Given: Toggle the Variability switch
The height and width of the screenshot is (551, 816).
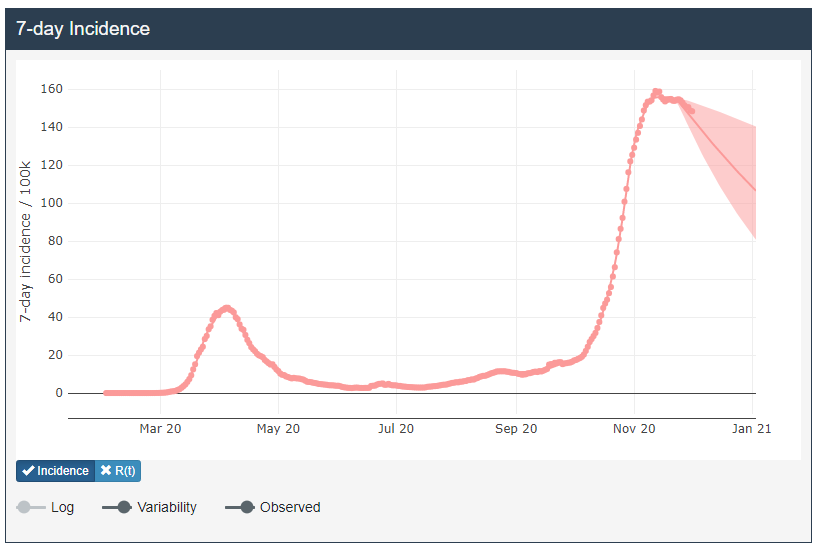Looking at the screenshot, I should 117,507.
